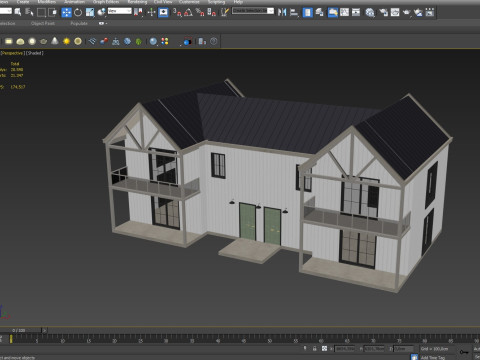Click the four colored dots icon

(165, 41)
